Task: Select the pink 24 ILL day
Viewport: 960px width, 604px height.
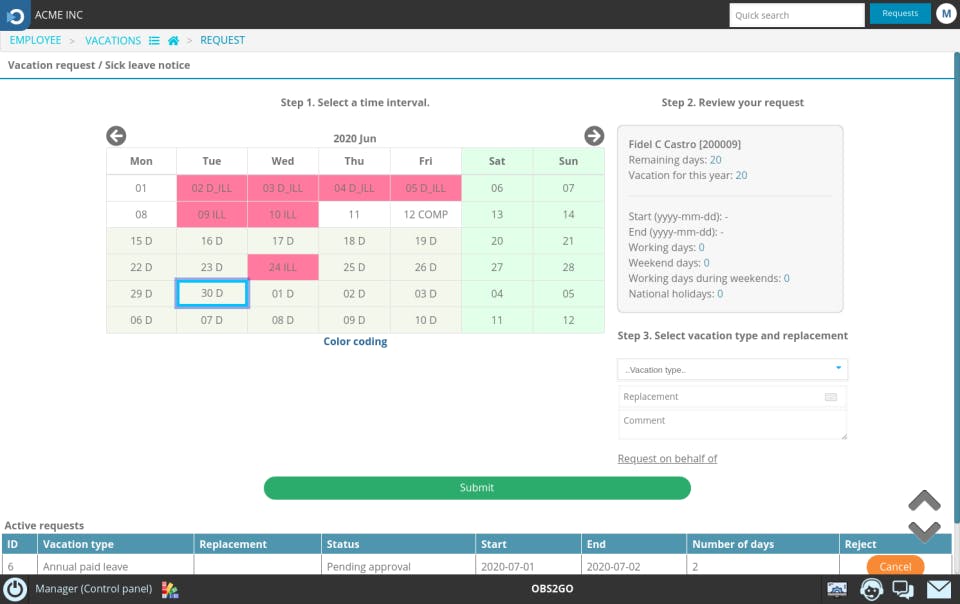Action: (283, 267)
